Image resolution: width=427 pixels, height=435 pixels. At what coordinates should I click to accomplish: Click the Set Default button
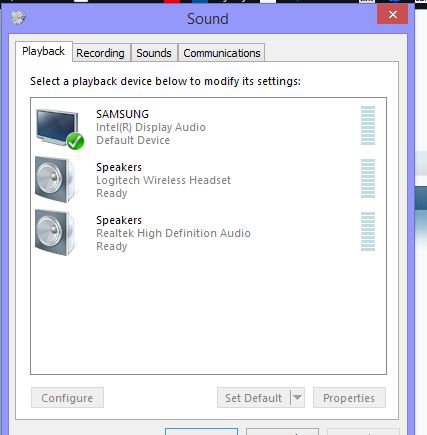click(x=254, y=397)
